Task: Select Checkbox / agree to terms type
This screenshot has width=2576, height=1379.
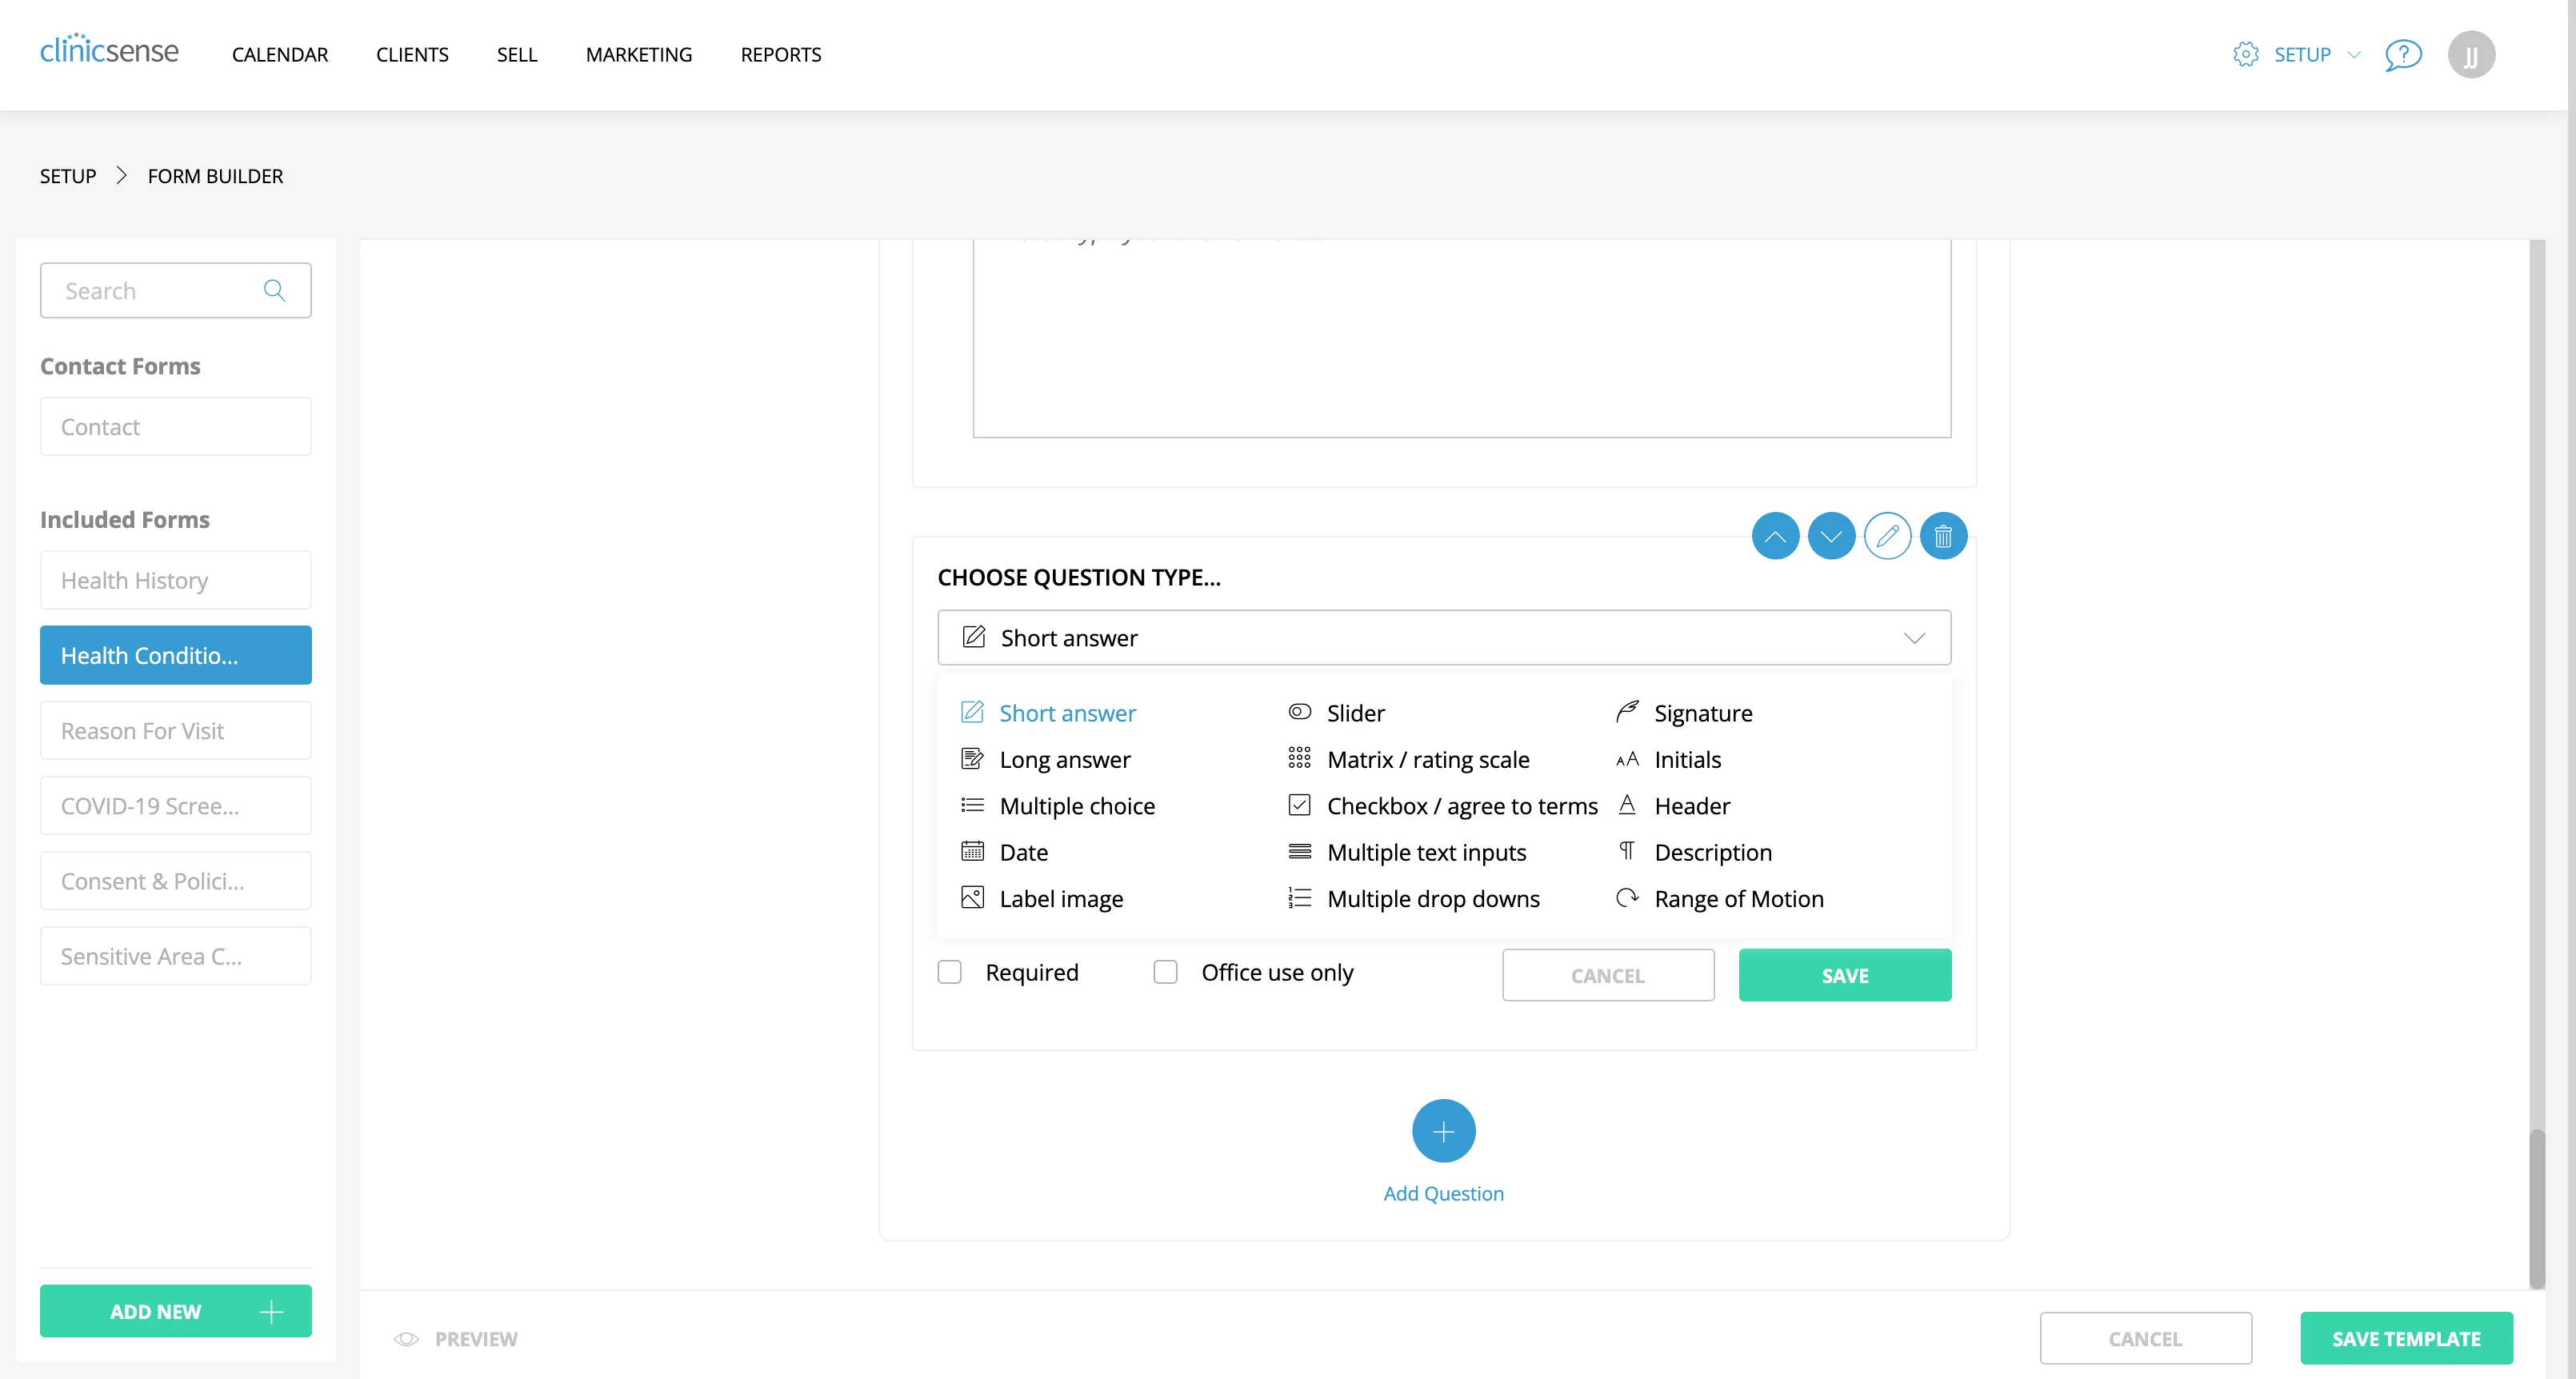Action: pos(1461,806)
